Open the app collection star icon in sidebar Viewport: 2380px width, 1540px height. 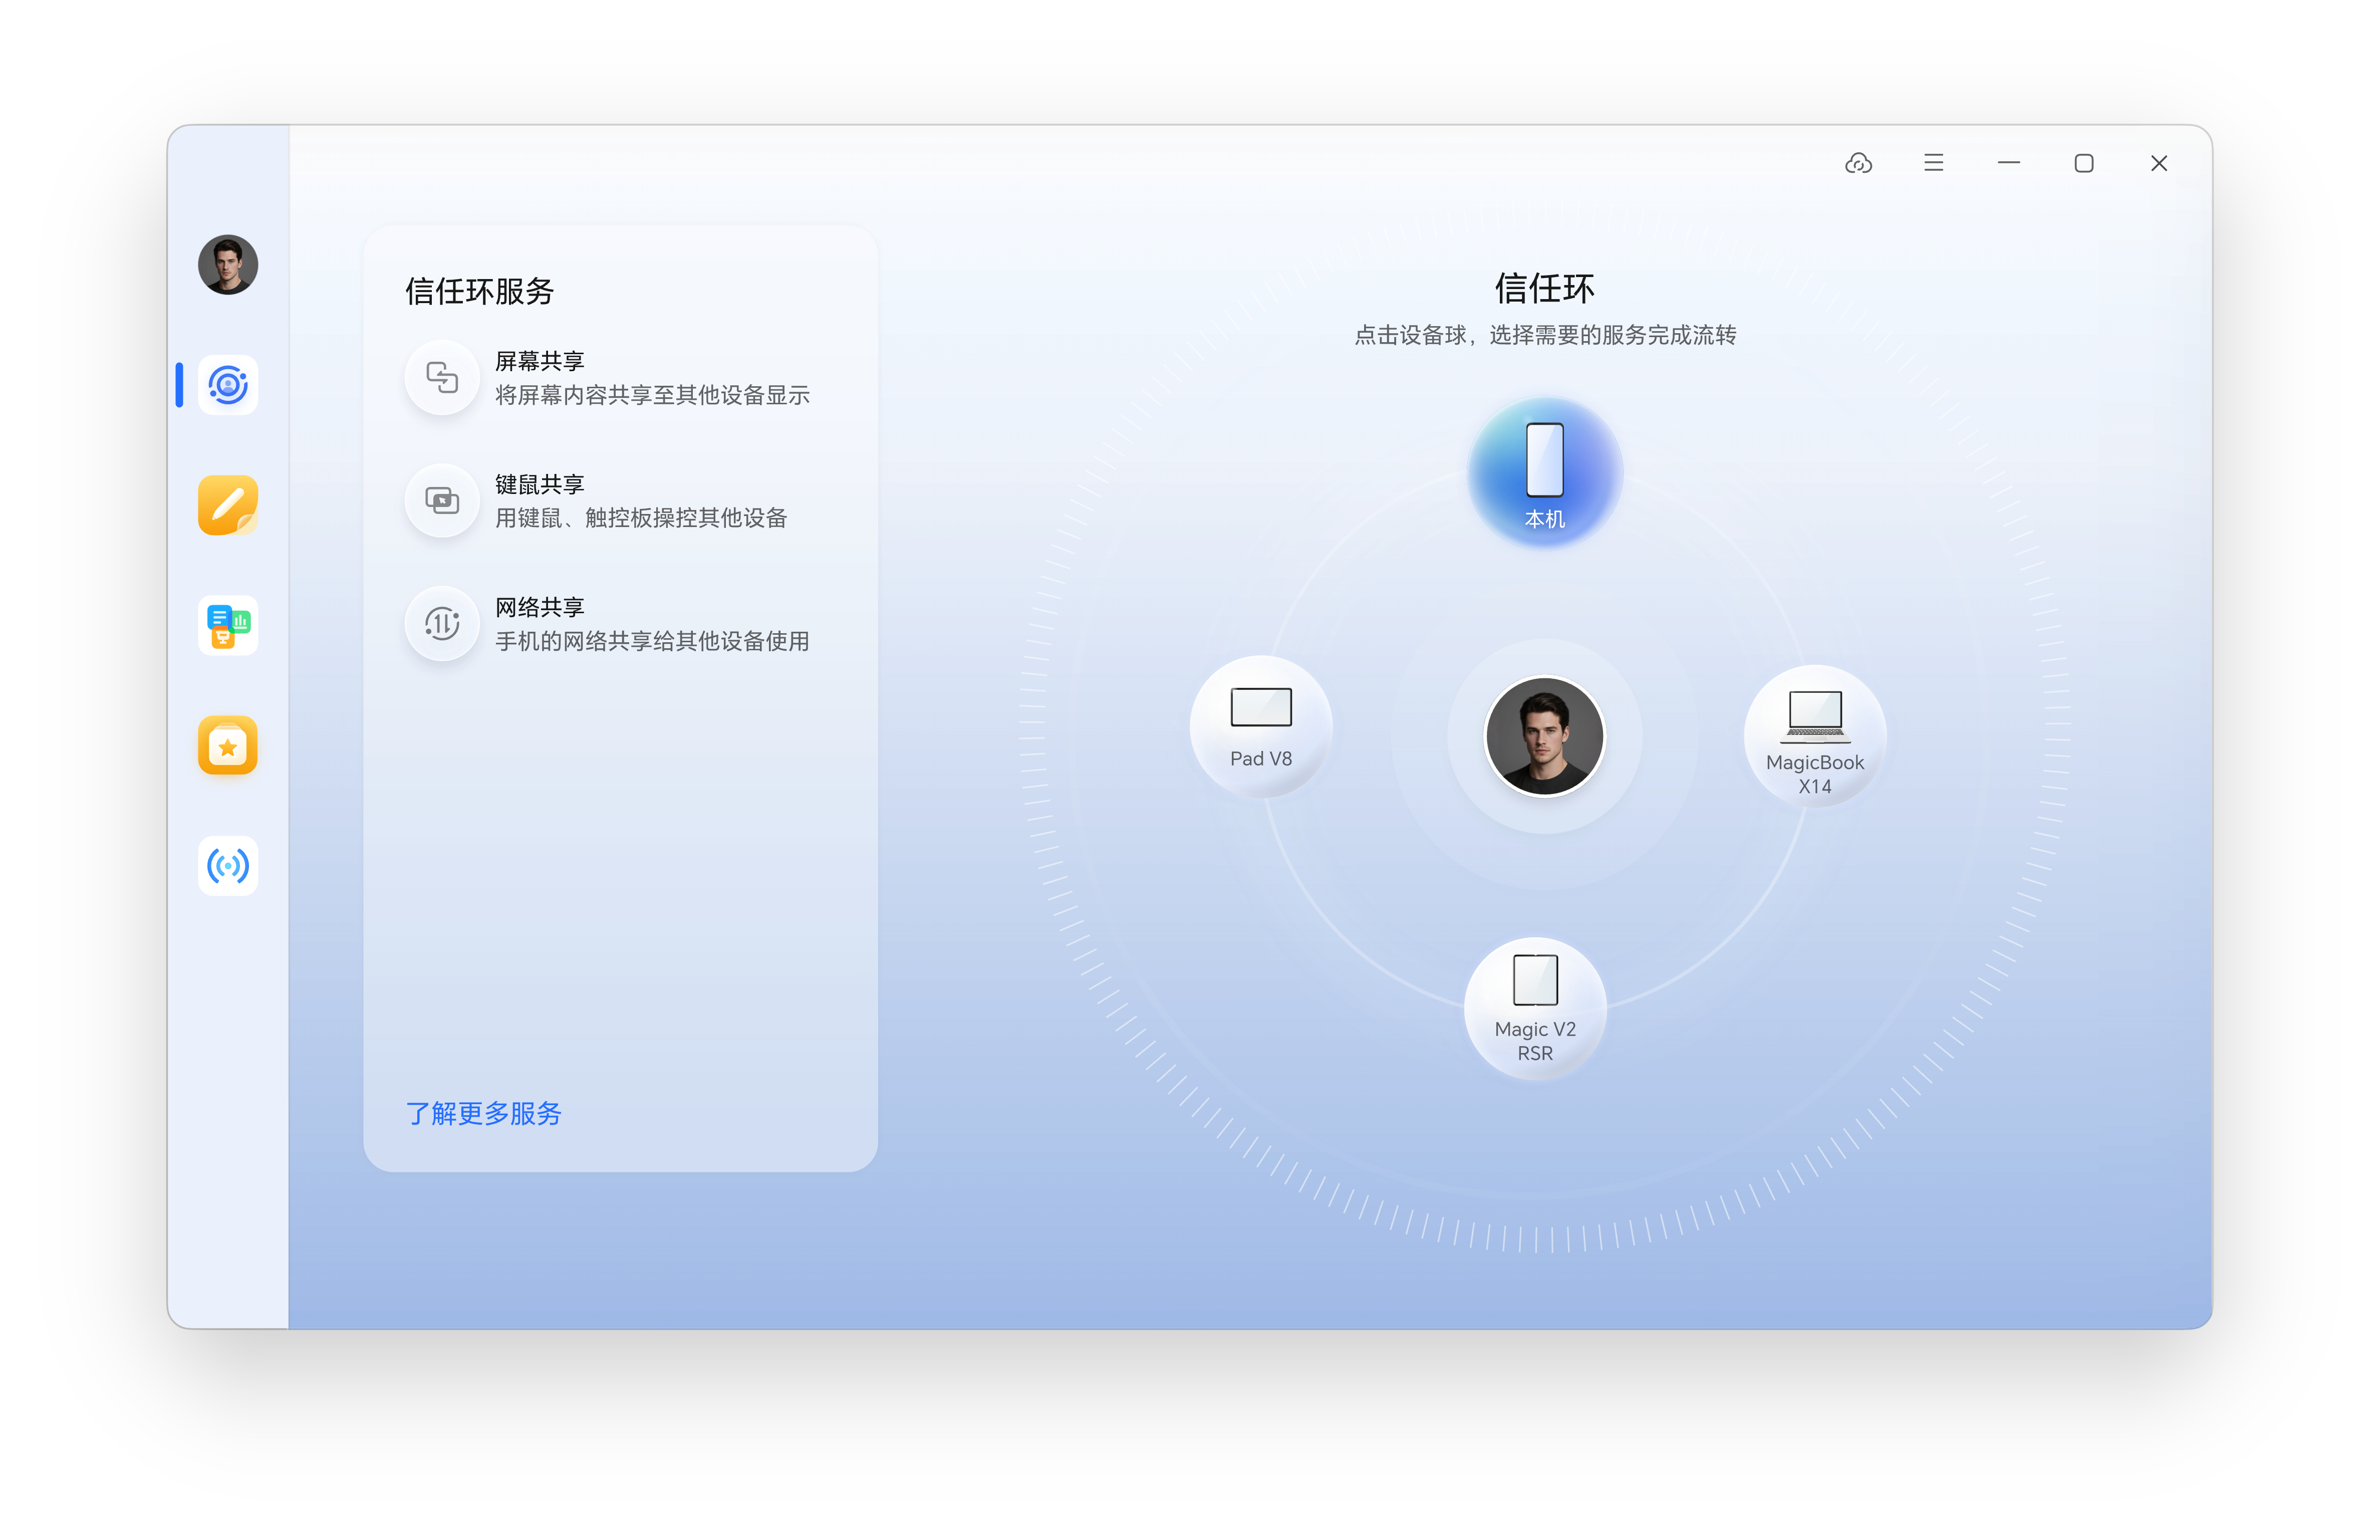pyautogui.click(x=227, y=745)
